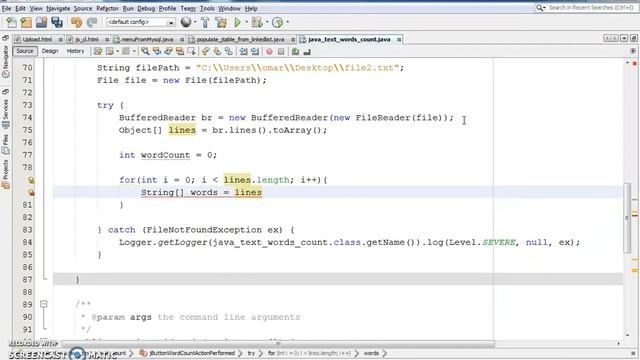Open the Refactor menu
The image size is (640, 360).
pos(107,8)
